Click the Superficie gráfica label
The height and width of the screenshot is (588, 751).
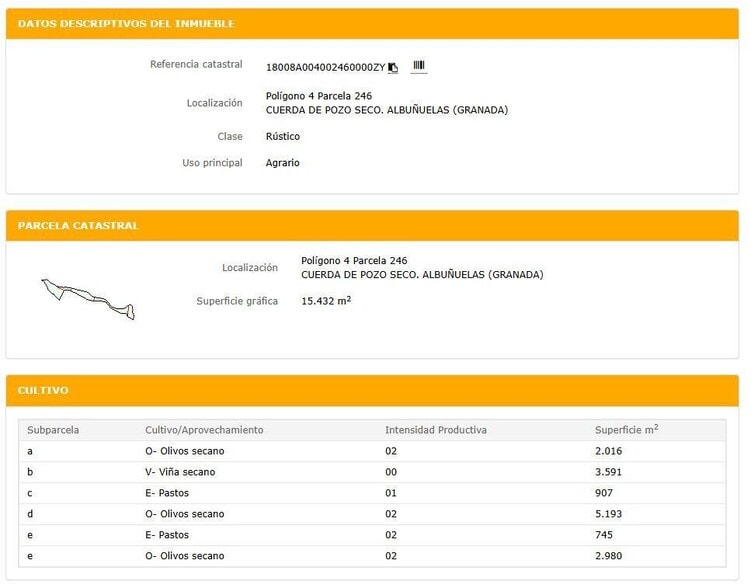(237, 301)
